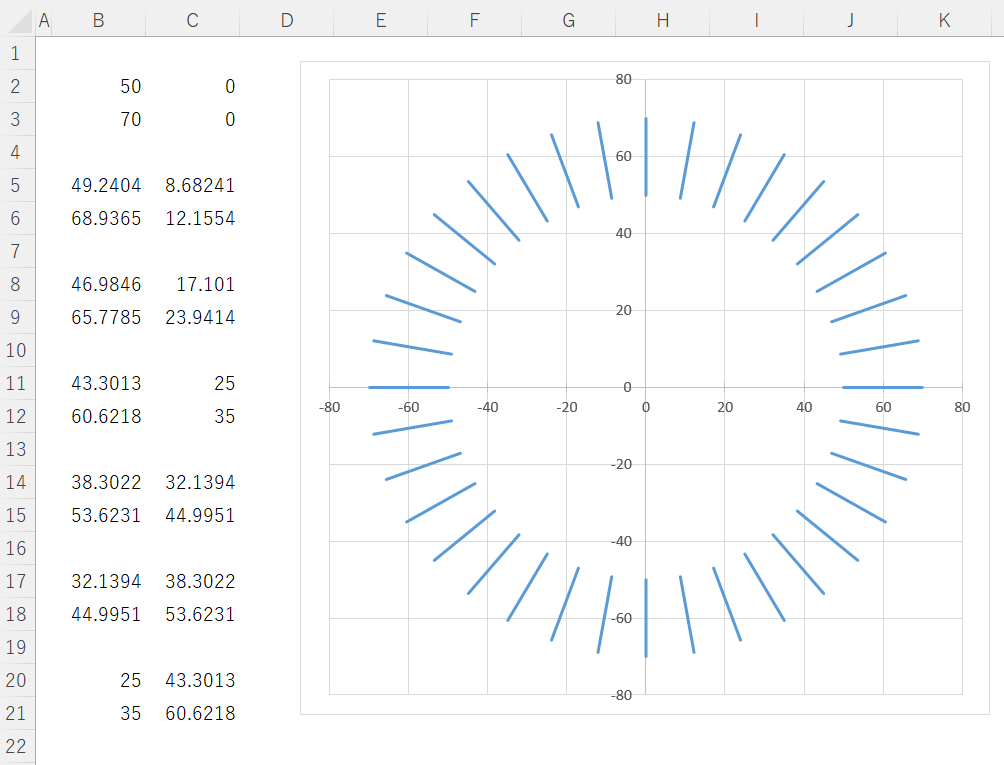Click the Select All corner triangle
The width and height of the screenshot is (1004, 765).
click(17, 20)
